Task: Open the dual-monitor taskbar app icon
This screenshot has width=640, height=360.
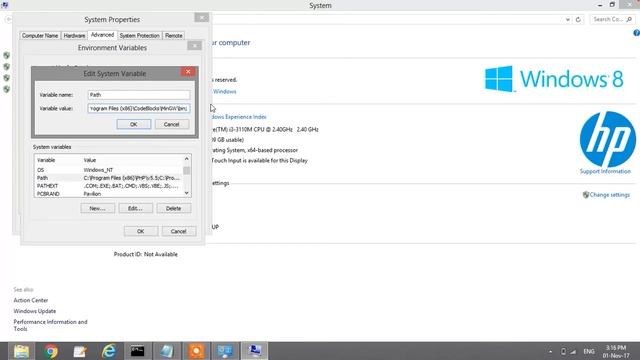Action: coord(225,351)
